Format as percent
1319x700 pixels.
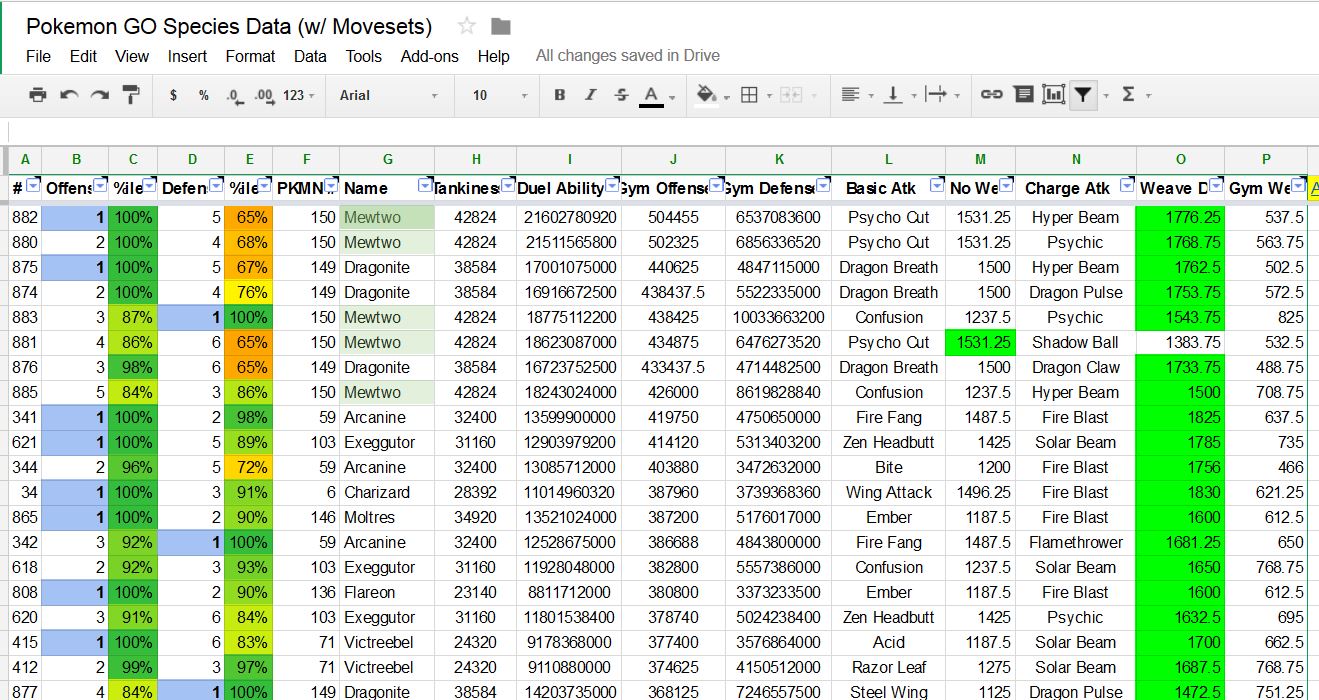pyautogui.click(x=204, y=95)
